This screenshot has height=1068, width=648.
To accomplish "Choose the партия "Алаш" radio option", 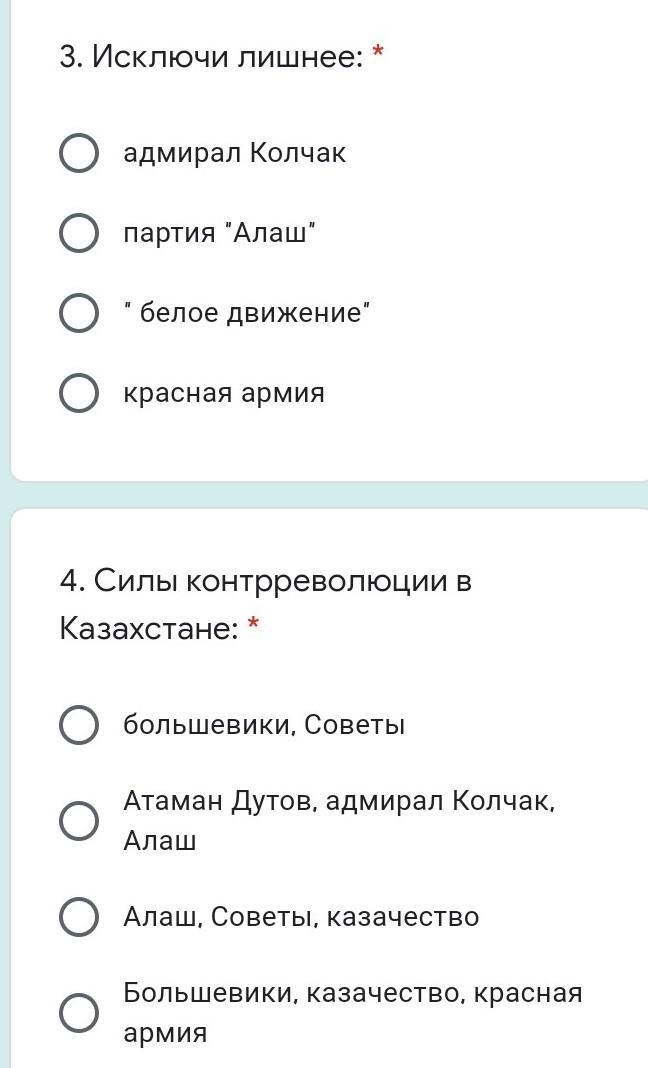I will click(x=79, y=234).
